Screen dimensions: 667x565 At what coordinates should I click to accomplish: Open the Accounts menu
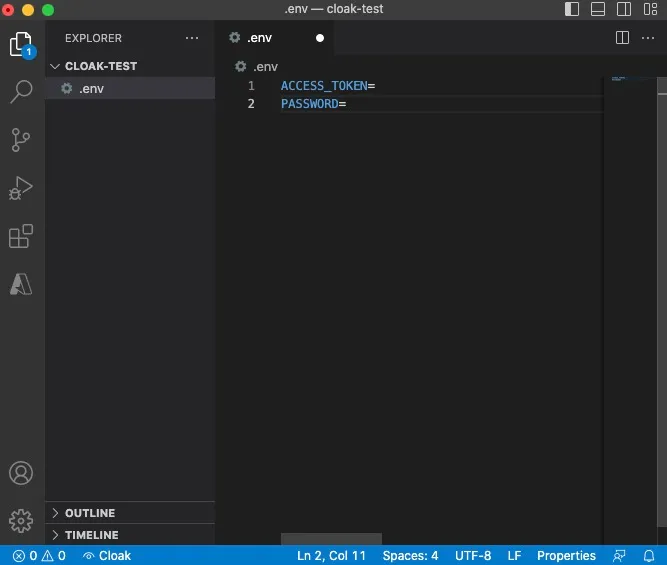[21, 473]
